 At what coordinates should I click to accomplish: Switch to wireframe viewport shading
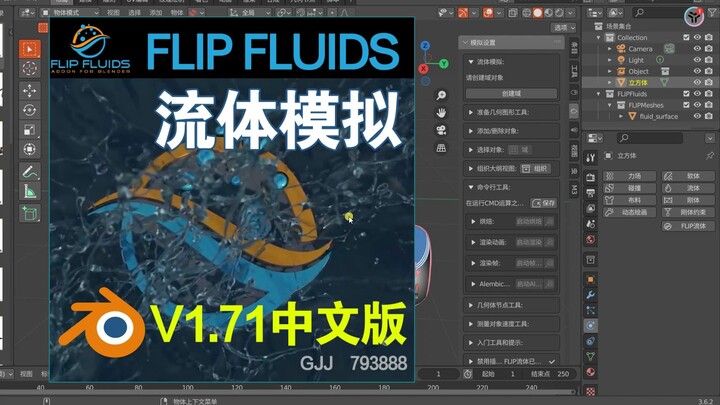point(527,13)
